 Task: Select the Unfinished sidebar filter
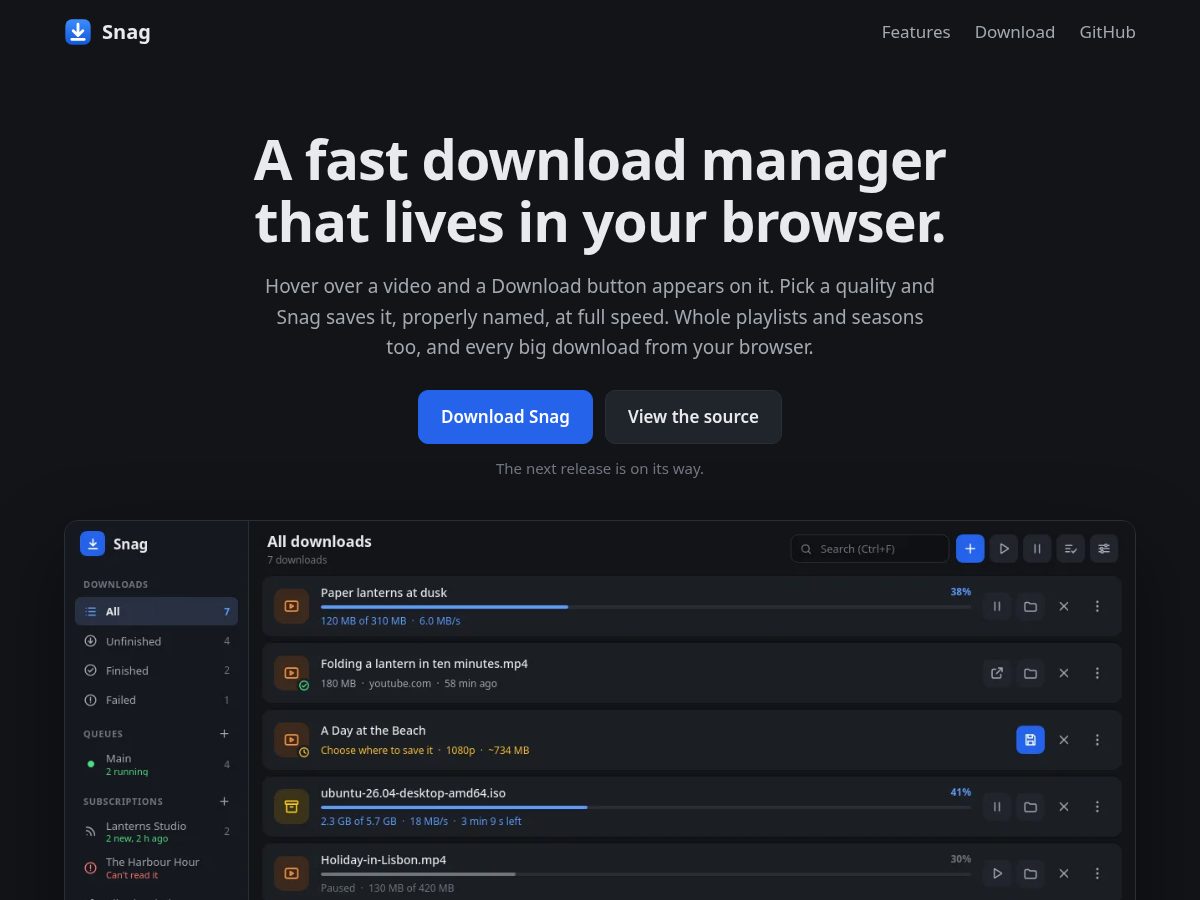tap(156, 641)
